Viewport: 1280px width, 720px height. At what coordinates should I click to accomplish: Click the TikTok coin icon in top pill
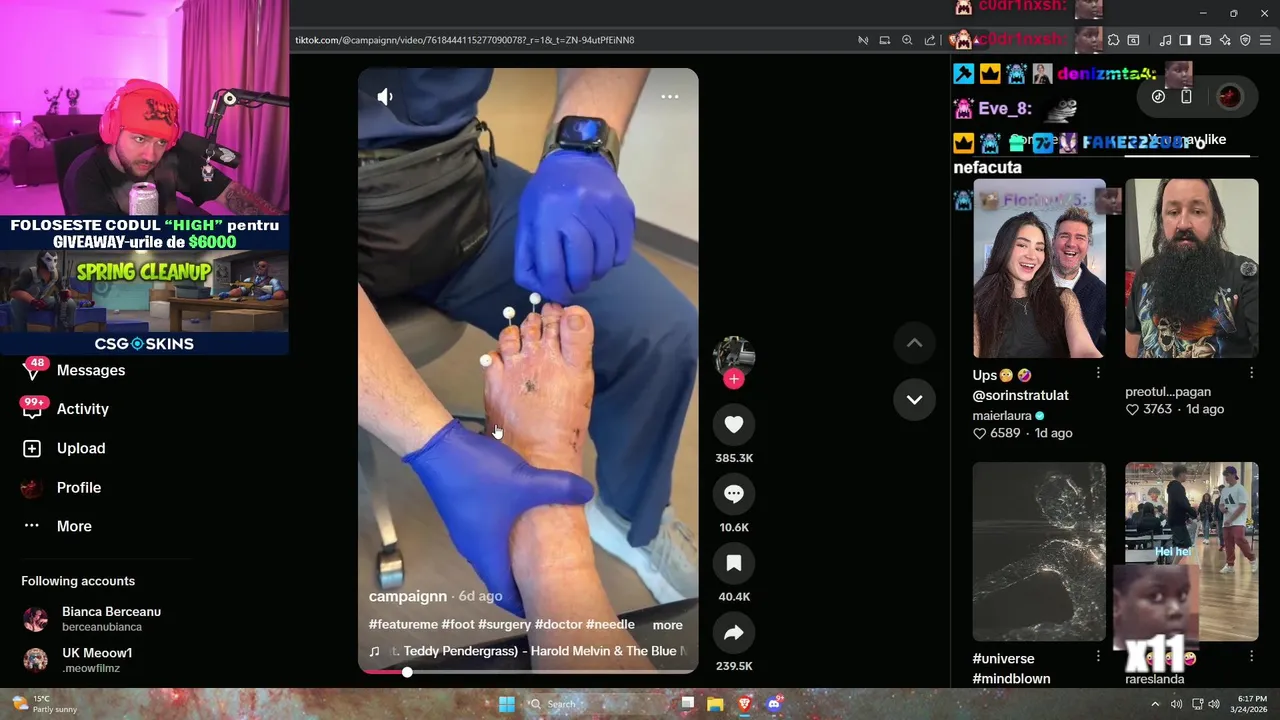[1158, 97]
